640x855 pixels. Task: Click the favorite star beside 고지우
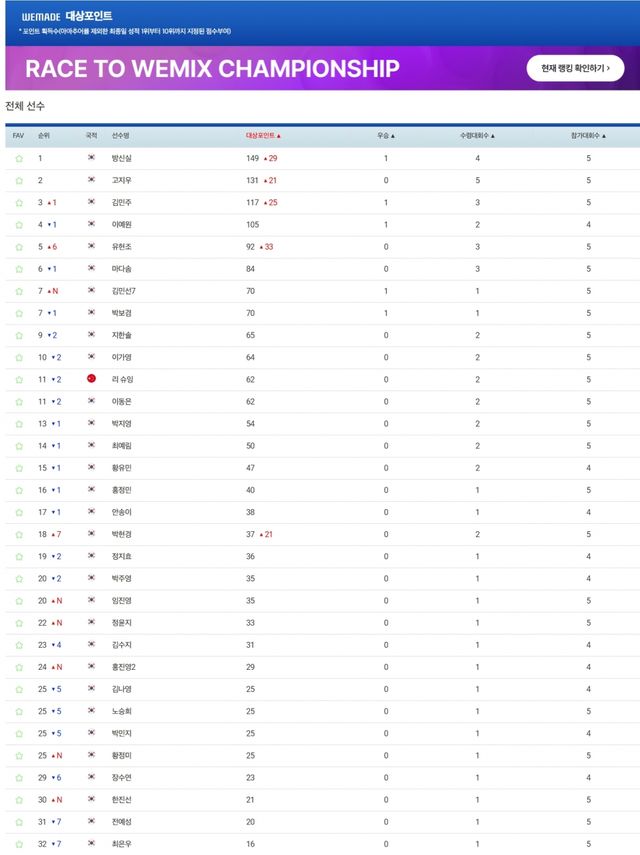point(18,180)
